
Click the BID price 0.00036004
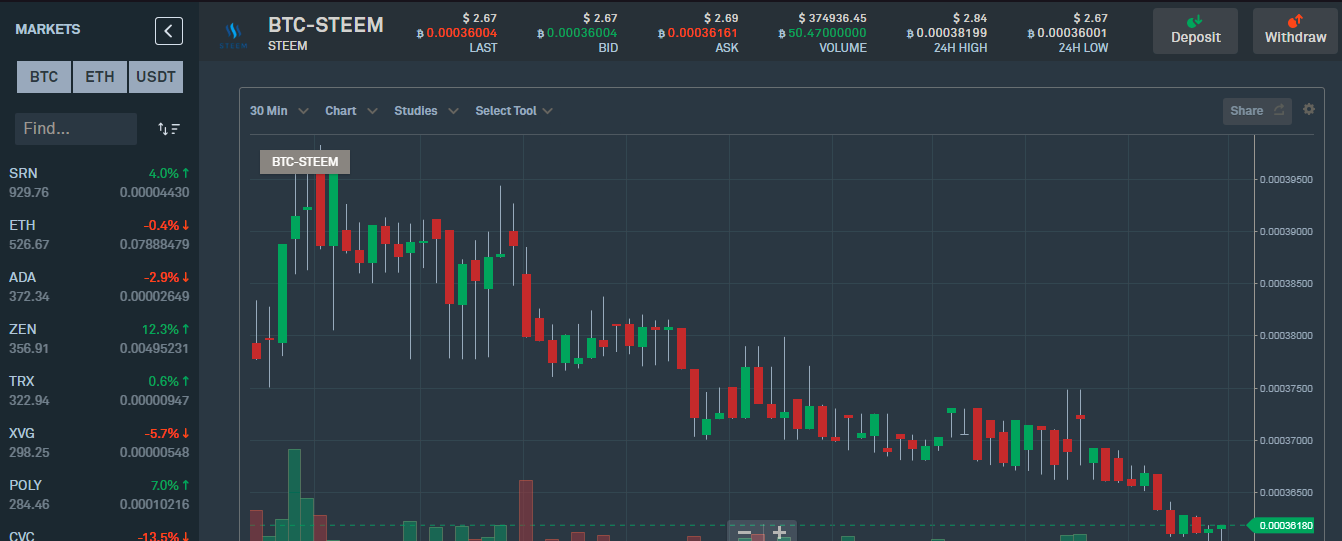click(x=582, y=33)
